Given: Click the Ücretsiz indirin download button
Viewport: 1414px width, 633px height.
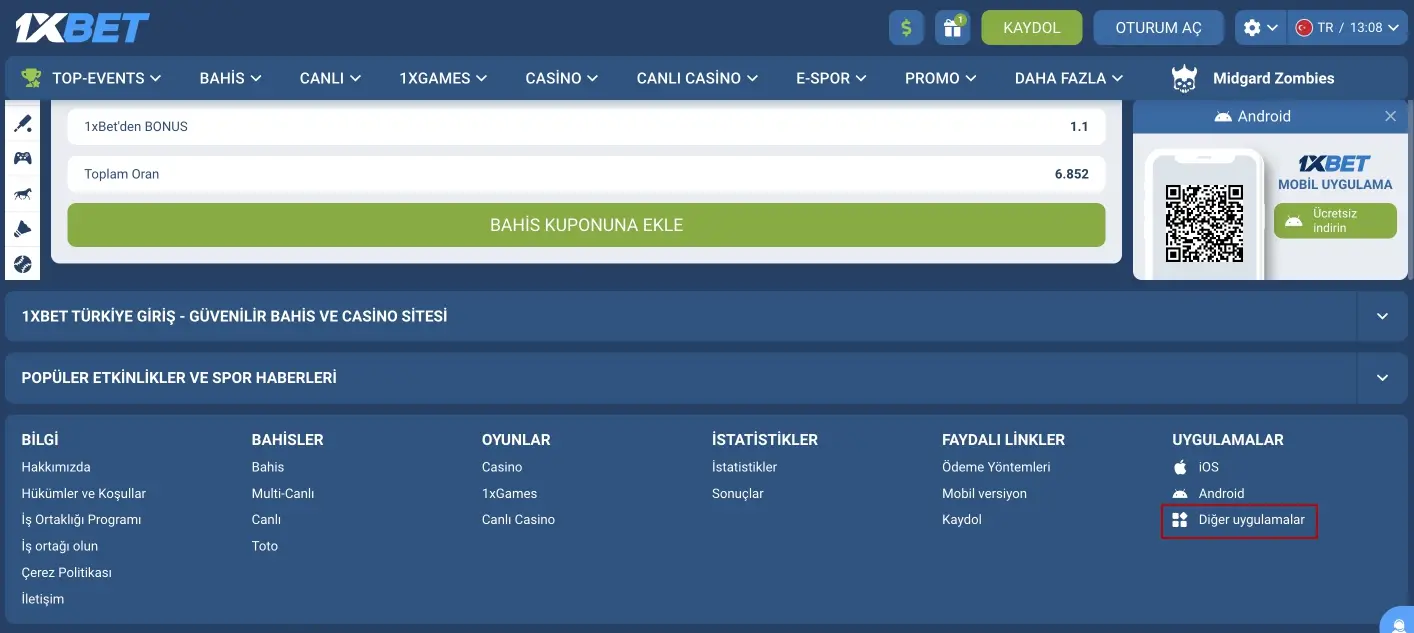Looking at the screenshot, I should 1335,221.
